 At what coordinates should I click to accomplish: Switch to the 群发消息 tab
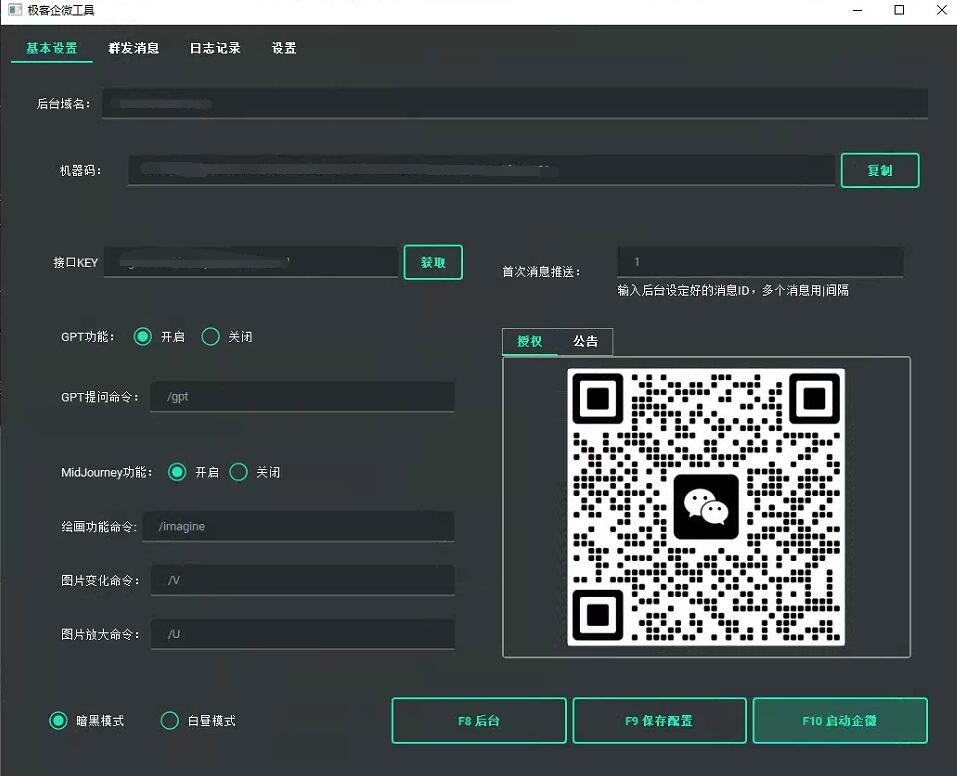pos(134,47)
